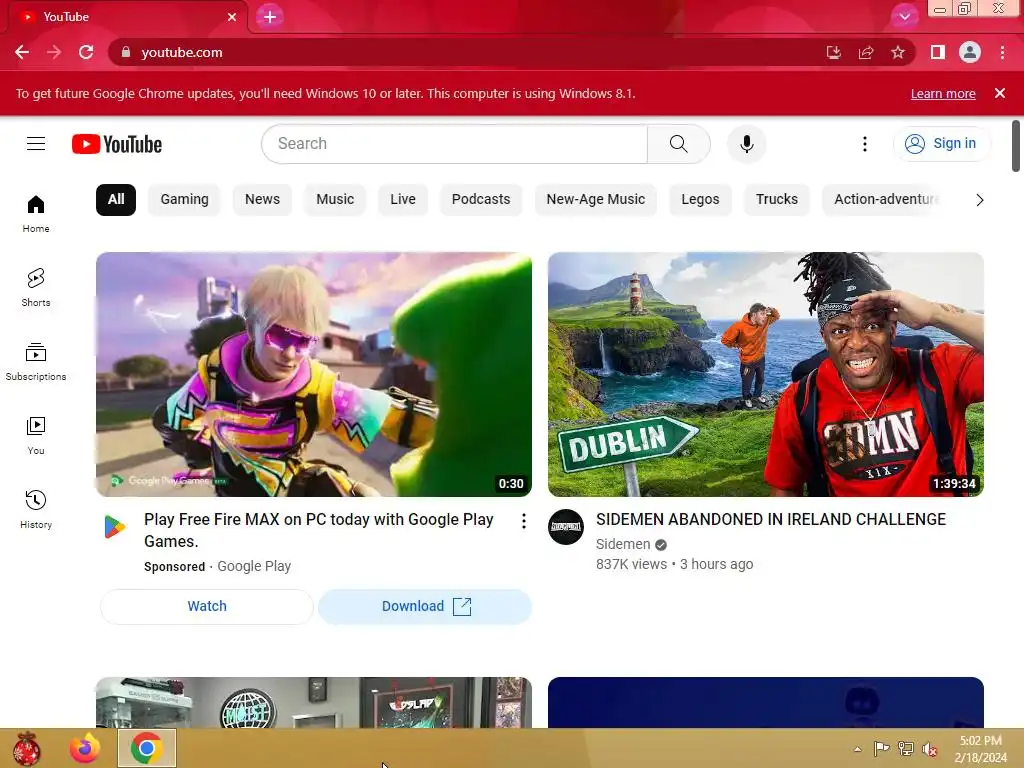
Task: Go to Home in sidebar
Action: coord(36,214)
